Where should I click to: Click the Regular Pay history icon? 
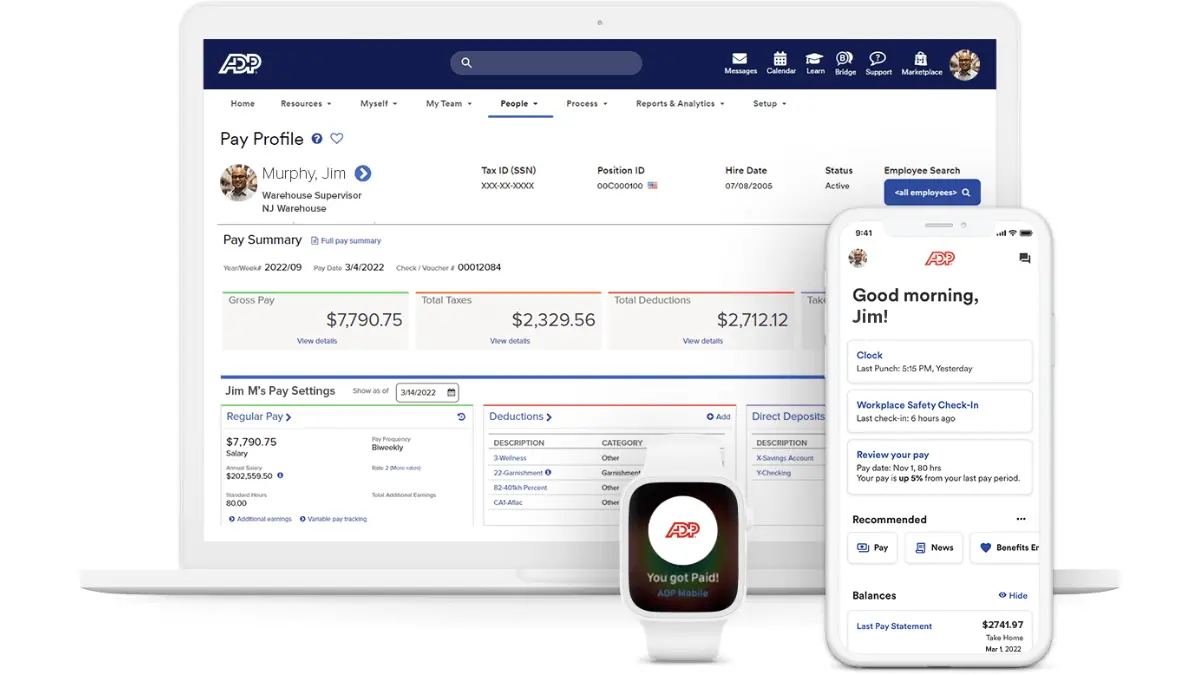(461, 417)
